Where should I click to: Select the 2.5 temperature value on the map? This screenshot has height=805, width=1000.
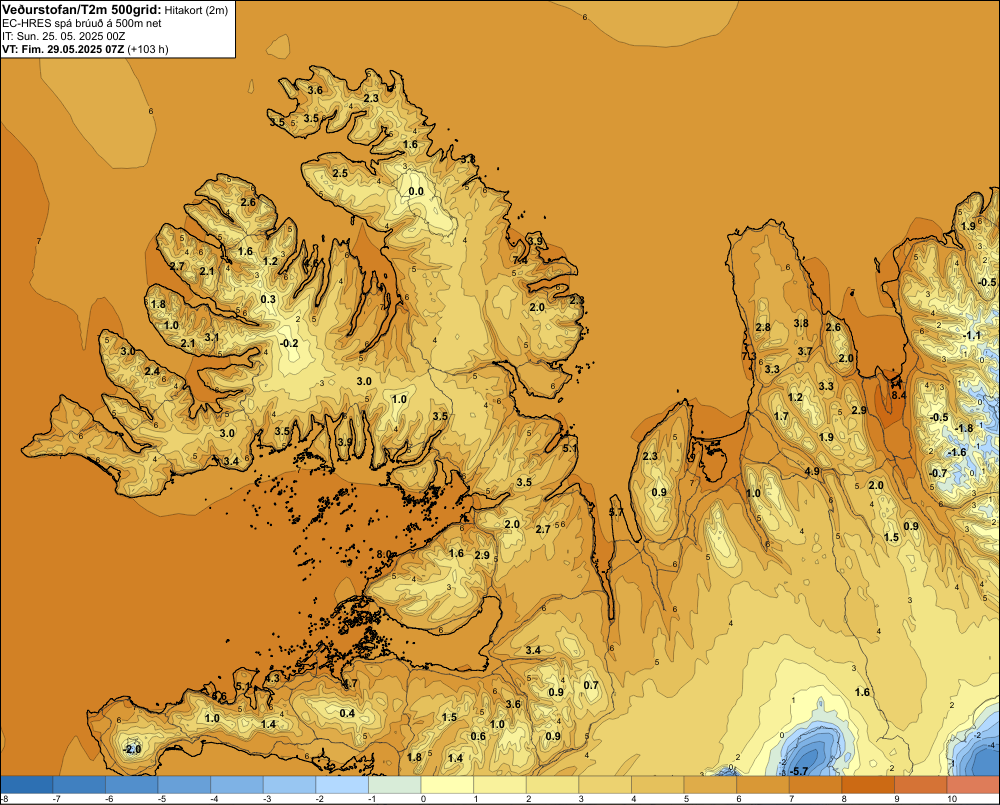[x=340, y=174]
